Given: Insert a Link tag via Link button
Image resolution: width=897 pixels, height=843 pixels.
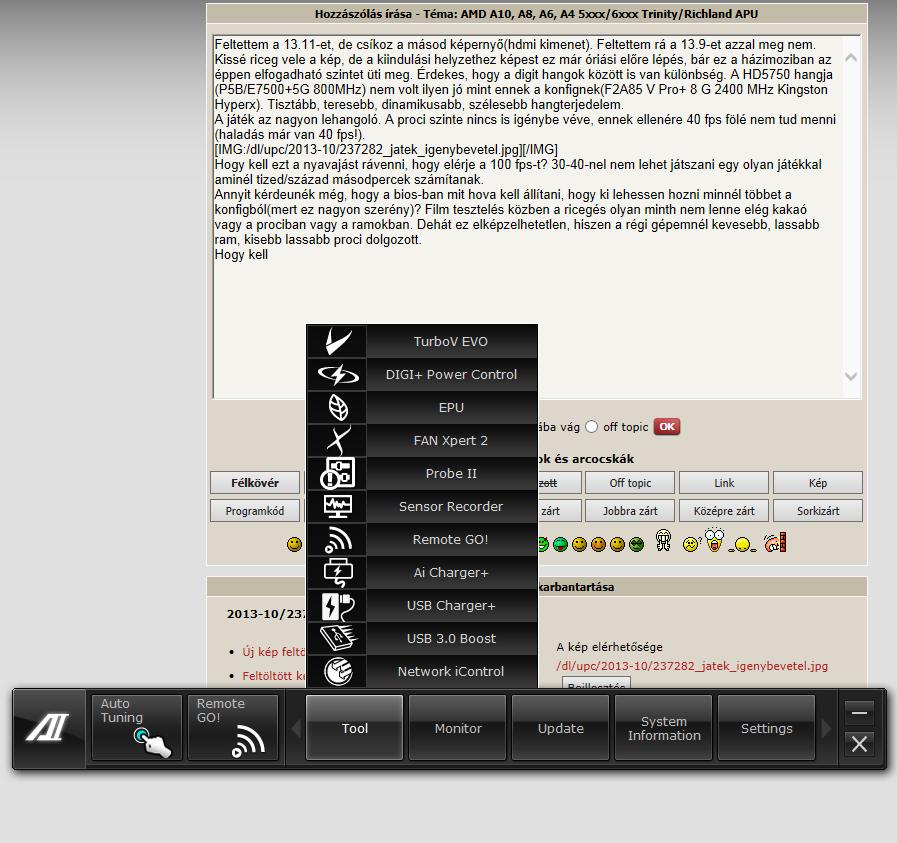Looking at the screenshot, I should (x=724, y=483).
